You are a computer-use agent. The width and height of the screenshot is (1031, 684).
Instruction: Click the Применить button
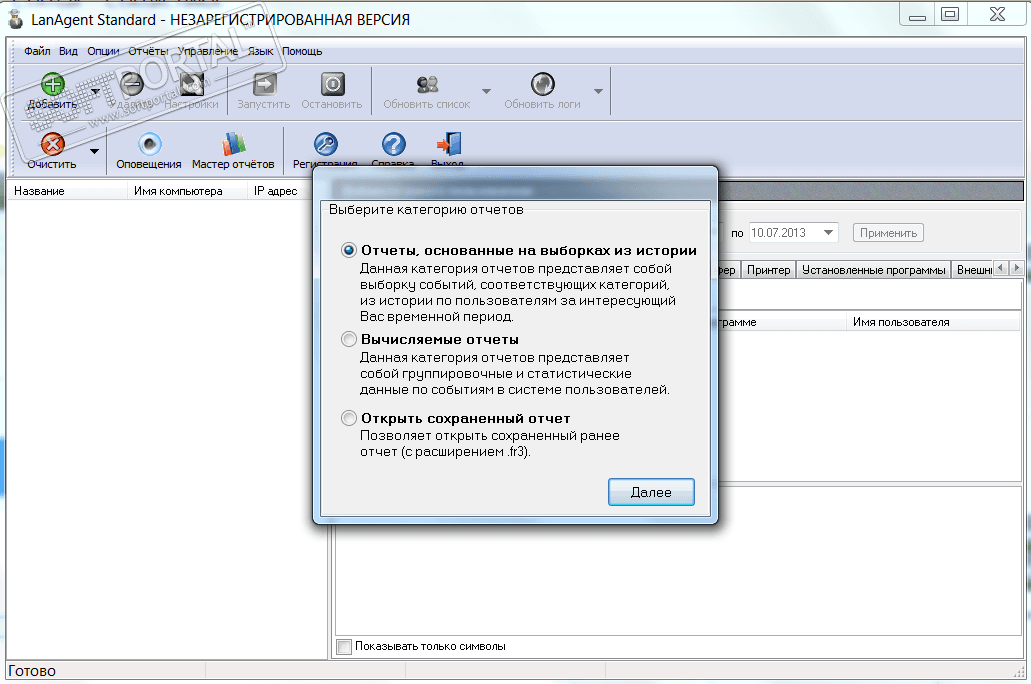pyautogui.click(x=888, y=233)
